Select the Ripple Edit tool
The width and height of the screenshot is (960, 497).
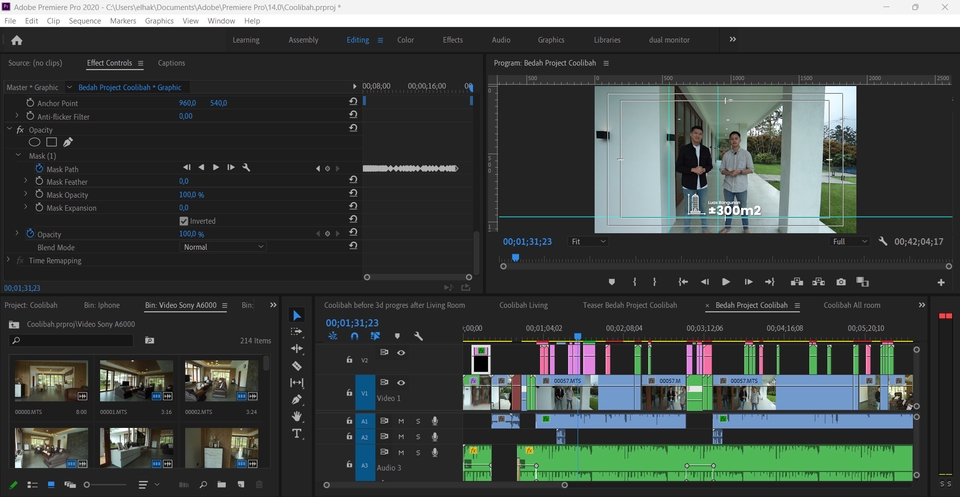(296, 348)
